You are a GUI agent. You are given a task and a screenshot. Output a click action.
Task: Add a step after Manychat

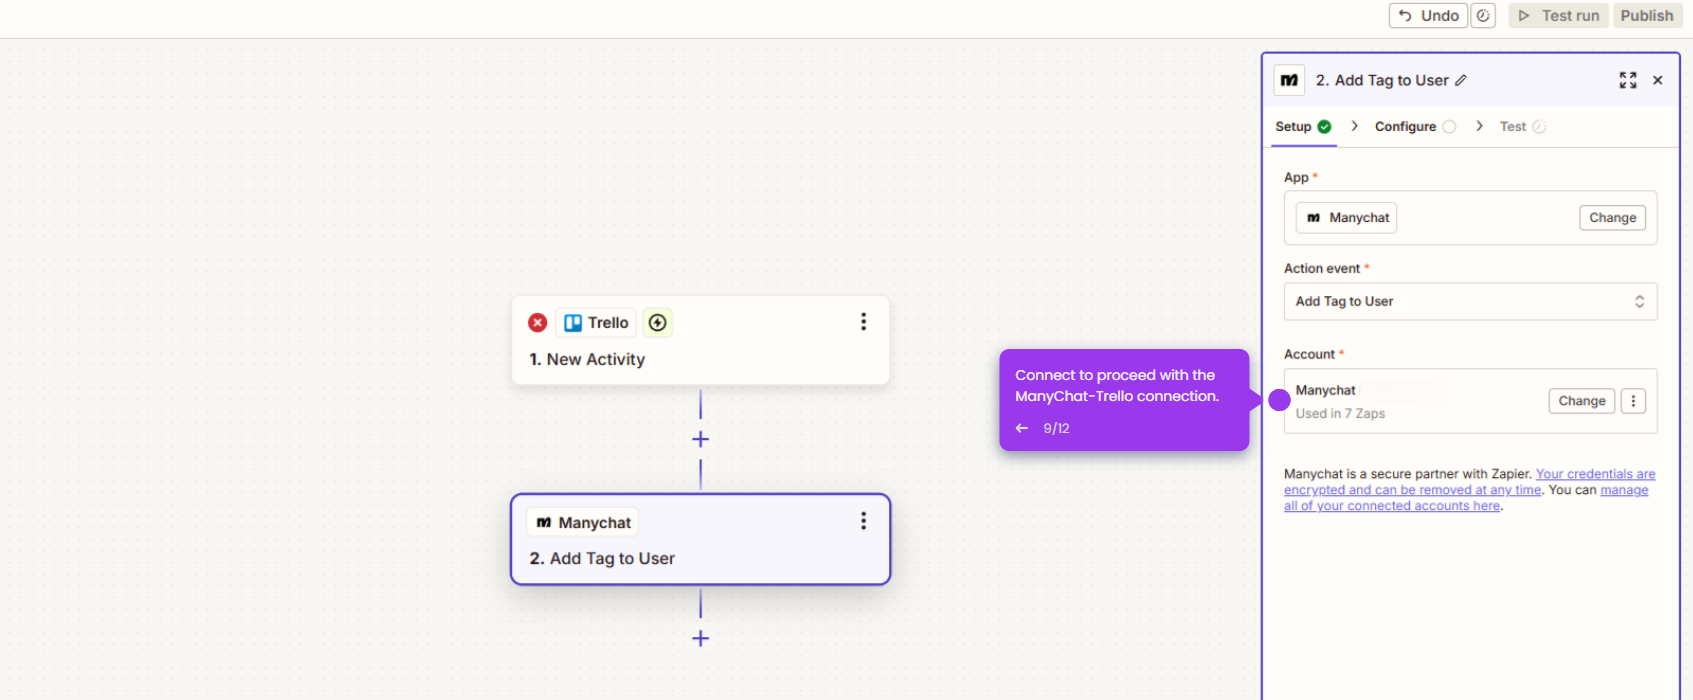click(700, 639)
